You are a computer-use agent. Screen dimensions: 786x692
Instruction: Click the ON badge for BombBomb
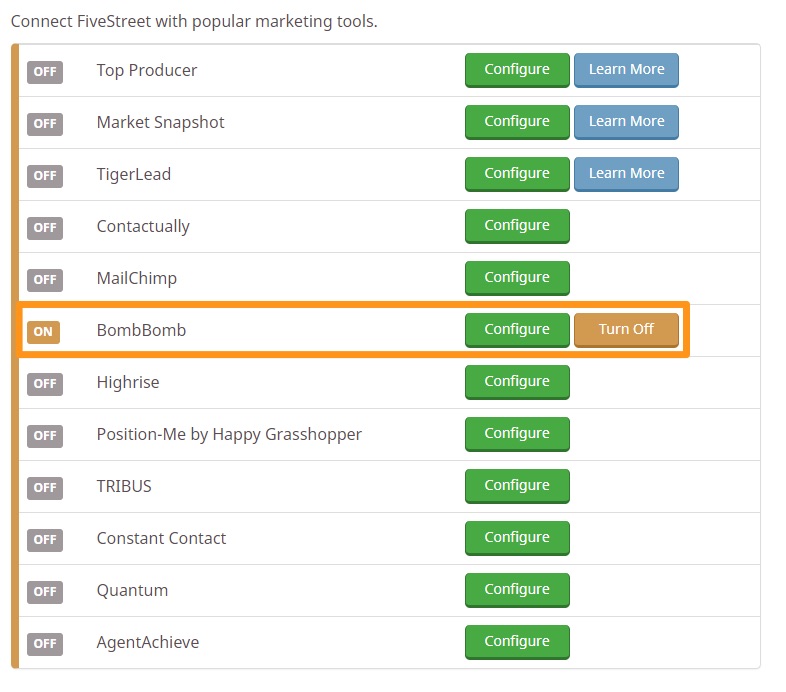43,331
